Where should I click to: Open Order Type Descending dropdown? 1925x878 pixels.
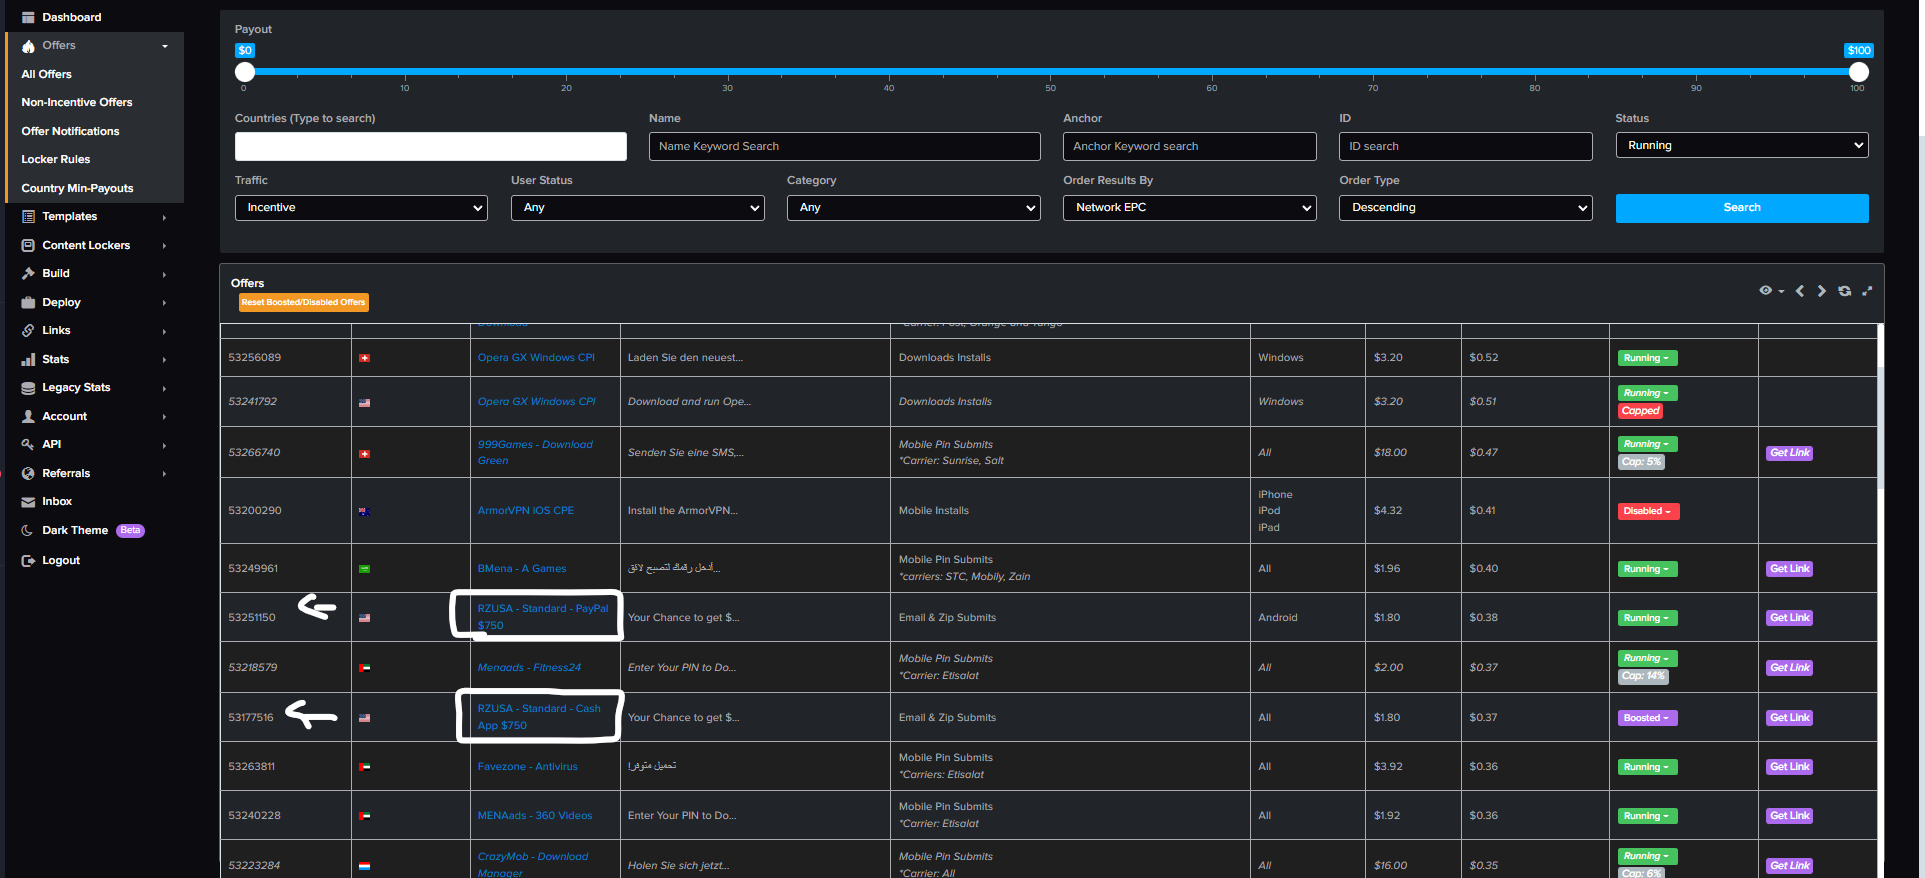(1466, 207)
